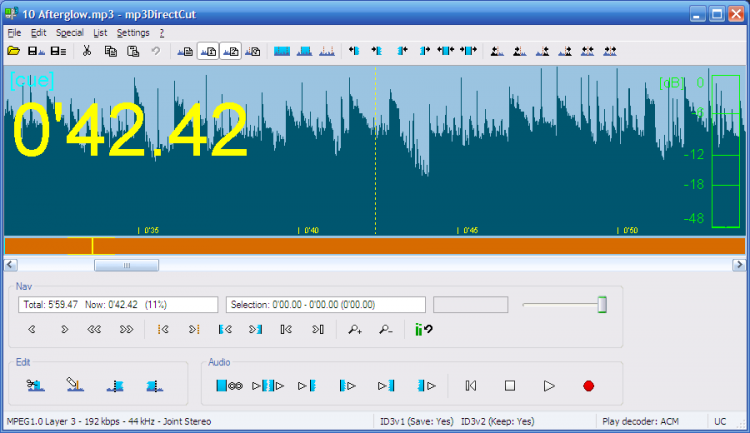
Task: Click the first icon in Edit panel
Action: point(36,385)
